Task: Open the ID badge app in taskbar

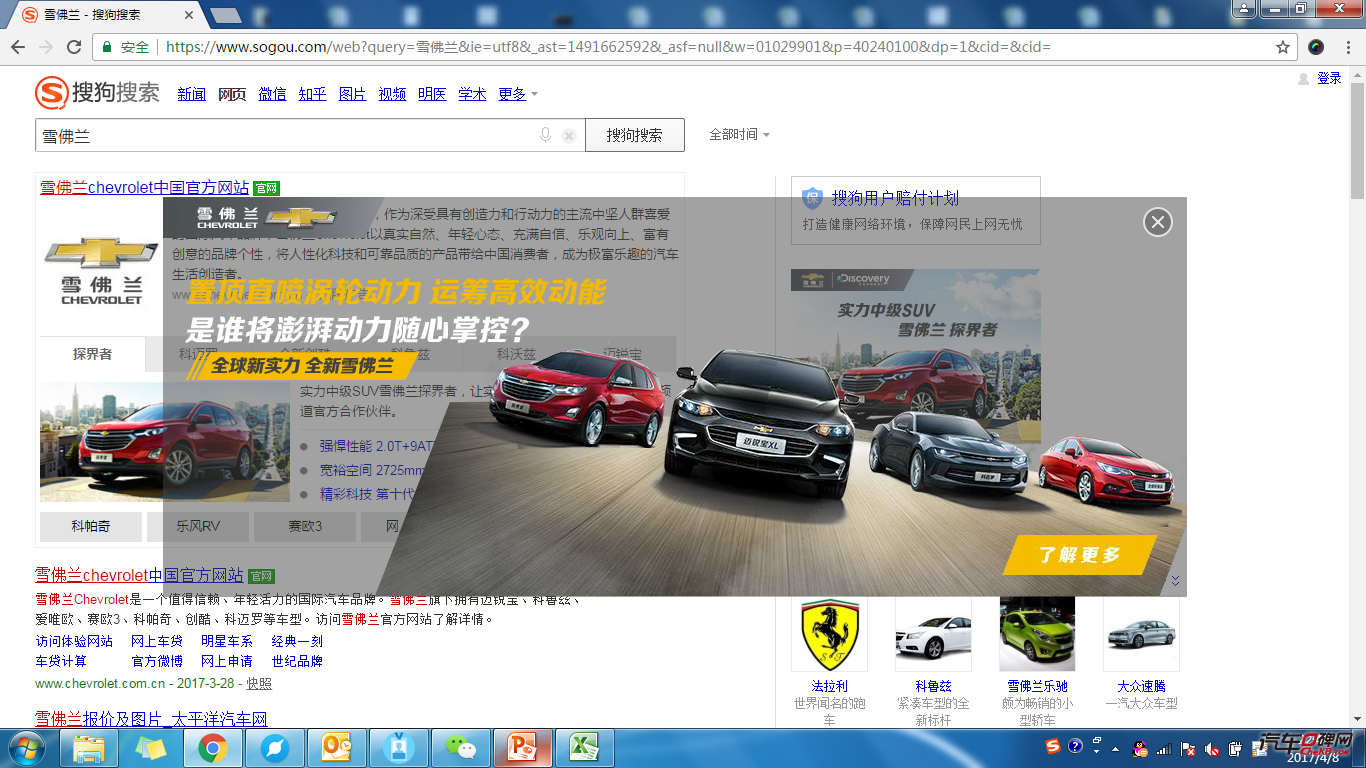Action: (399, 747)
